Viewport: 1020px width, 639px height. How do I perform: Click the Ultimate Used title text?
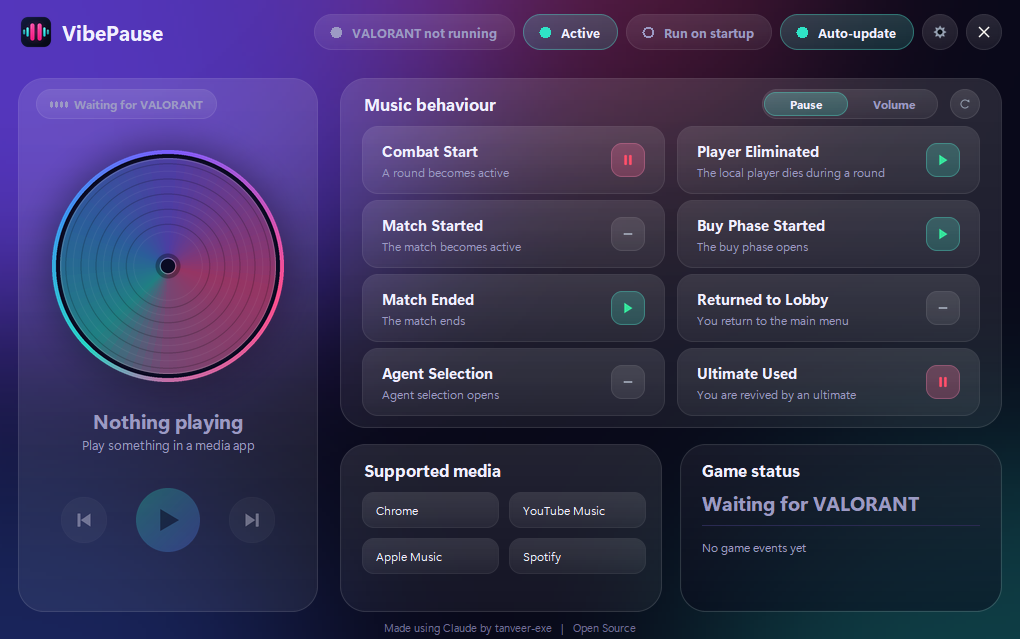[x=747, y=374]
